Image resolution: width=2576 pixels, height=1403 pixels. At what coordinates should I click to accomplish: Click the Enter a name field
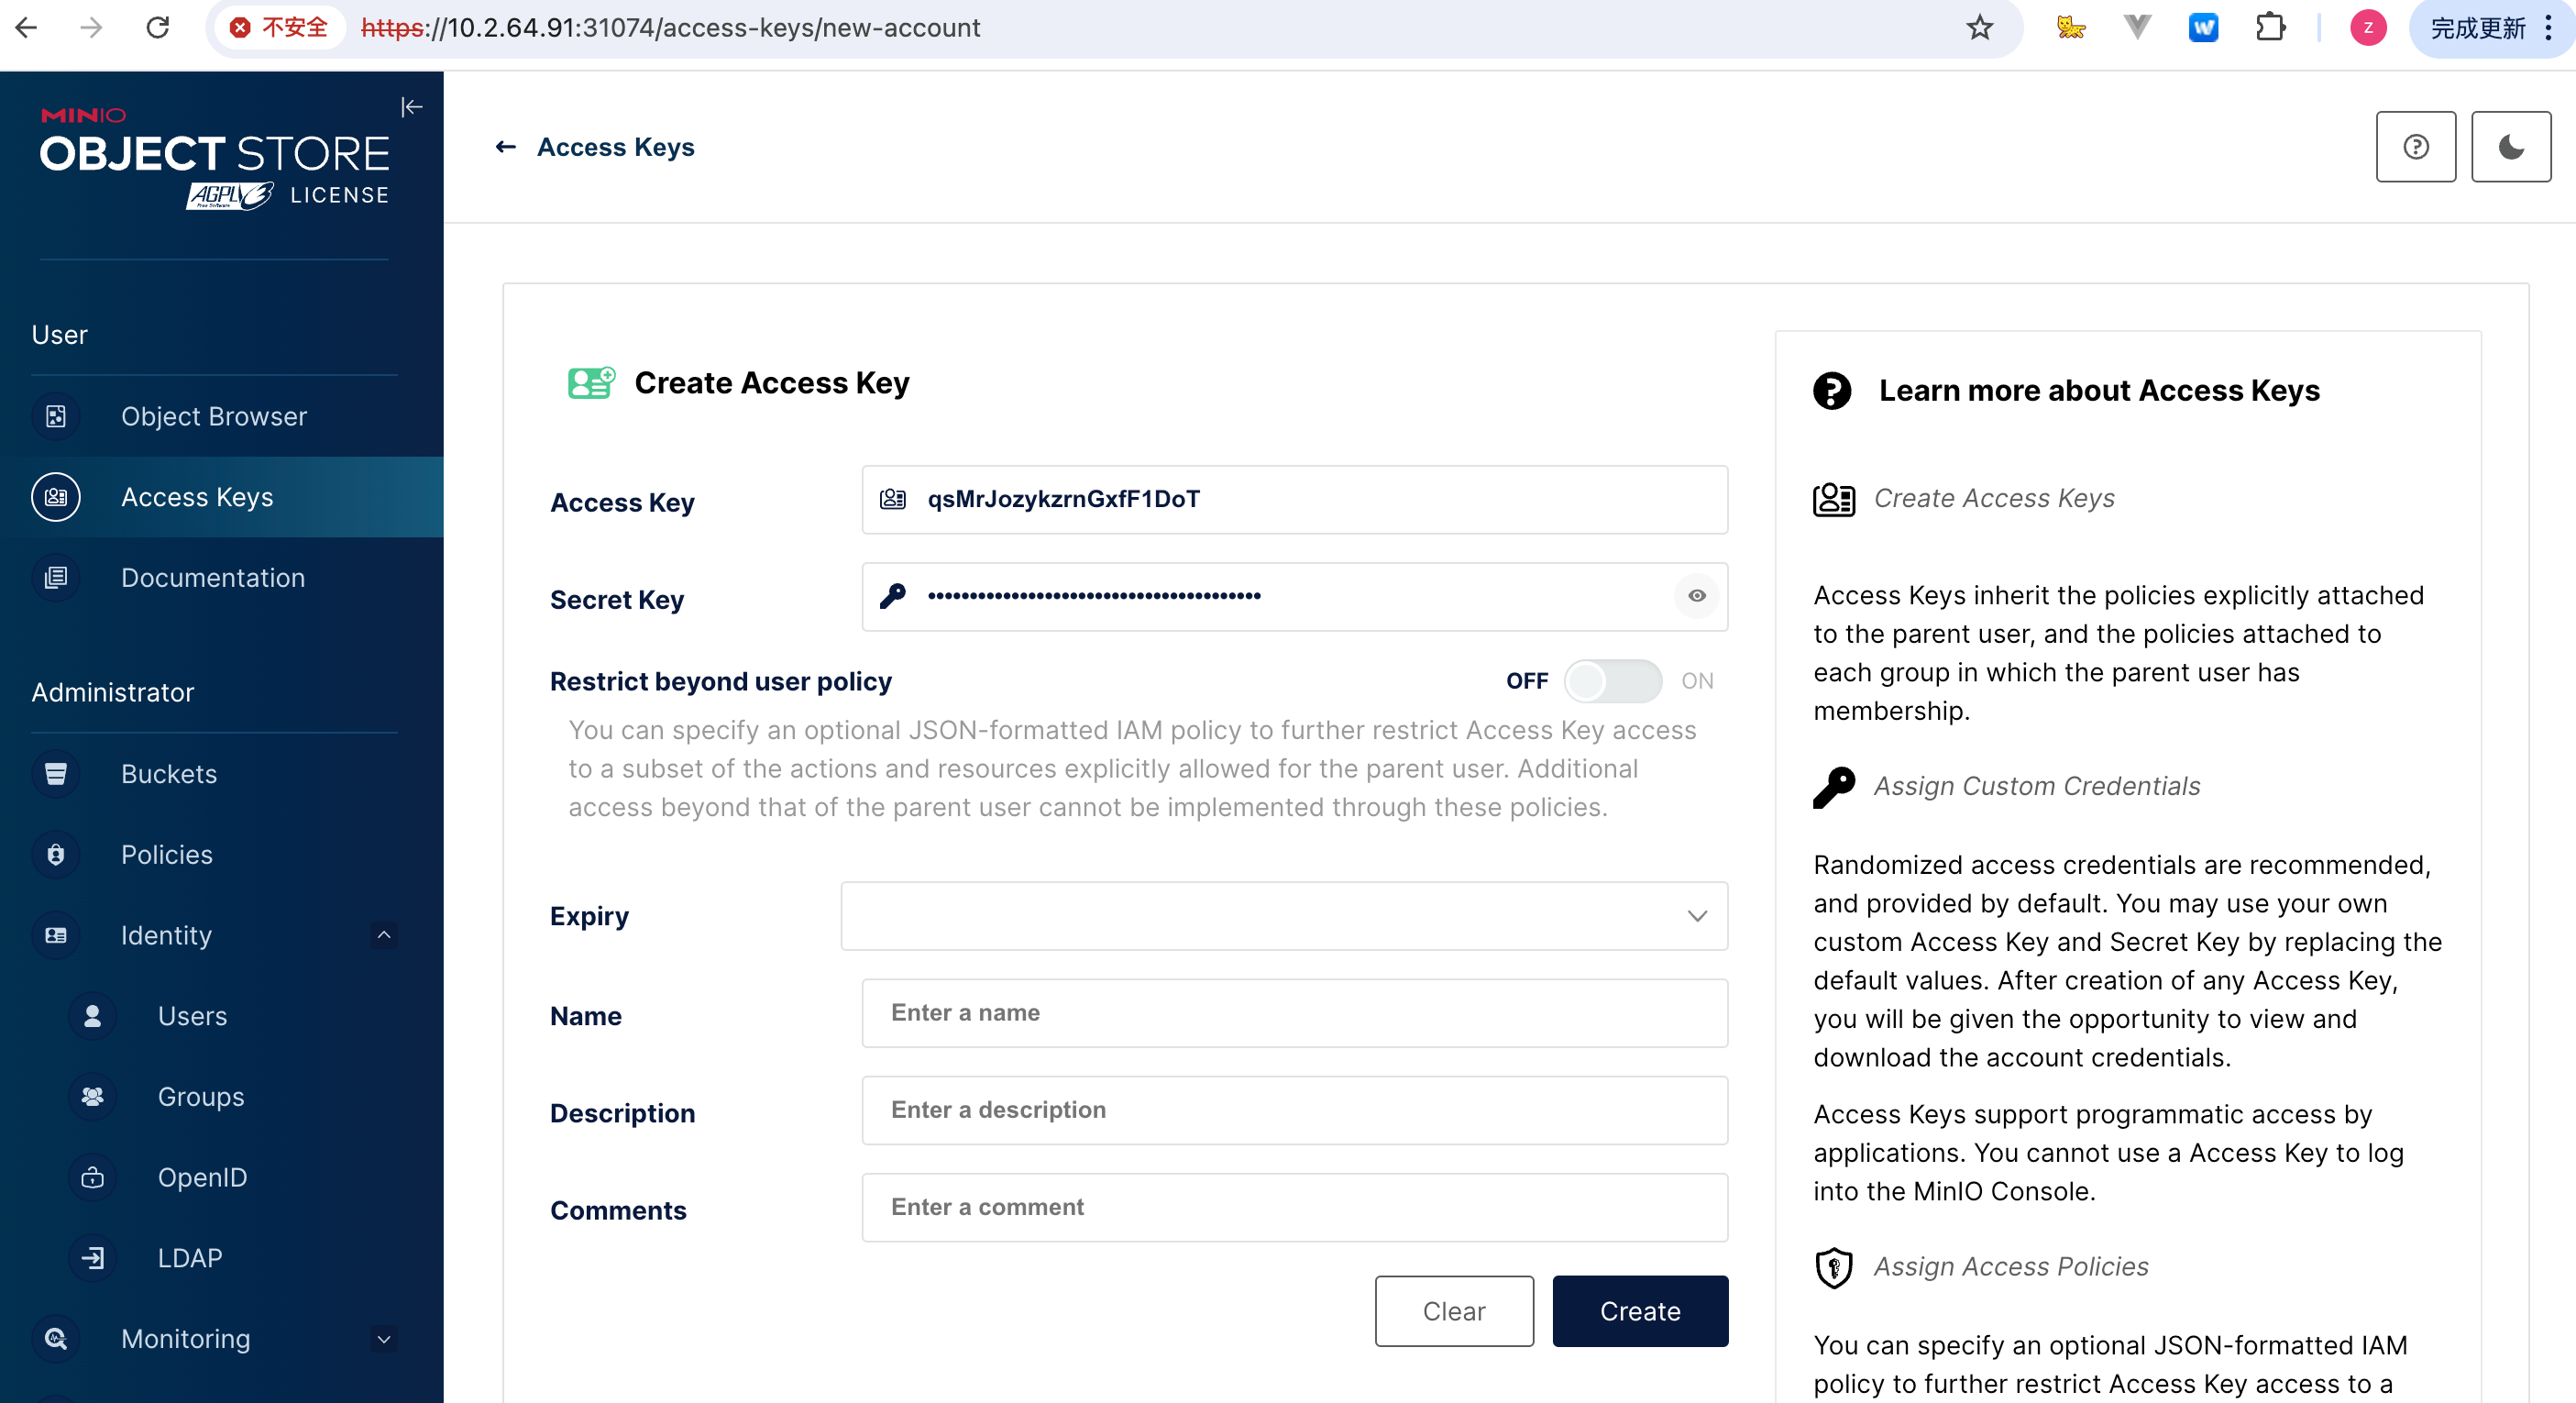point(1294,1013)
